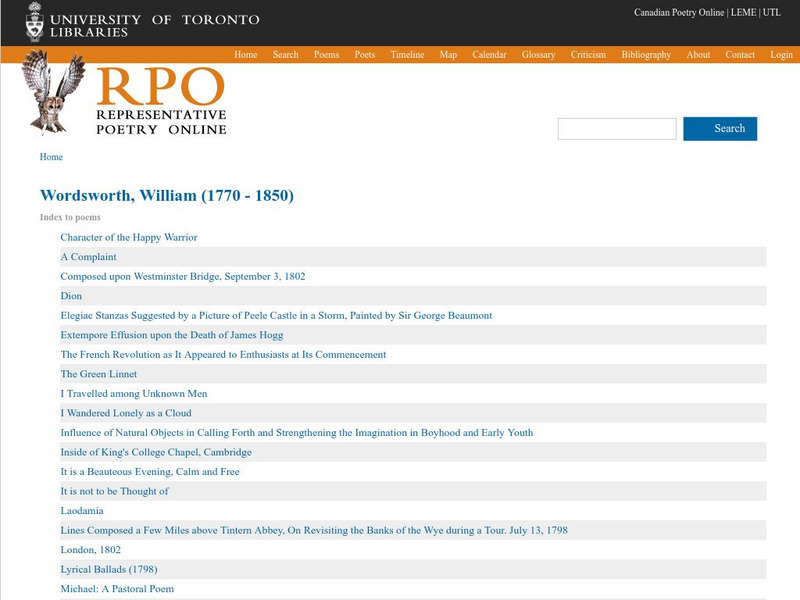Open Lyrical Ballads (1798)
800x600 pixels.
click(x=109, y=569)
